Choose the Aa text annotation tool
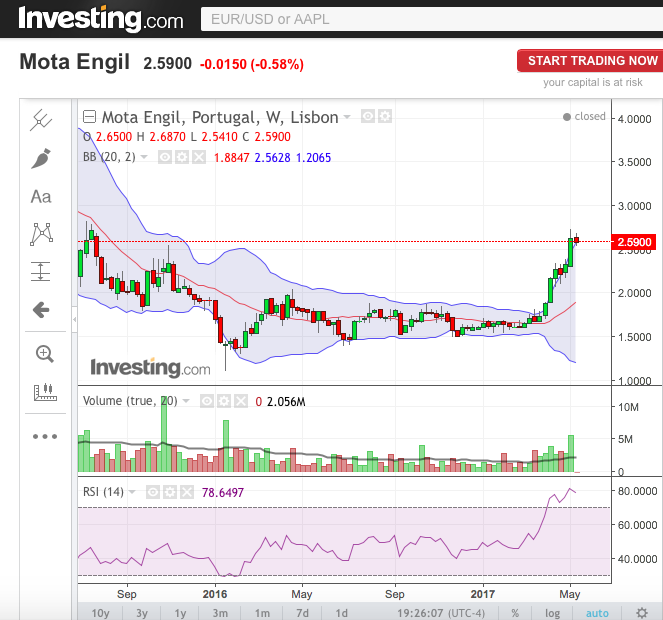The image size is (663, 620). click(x=41, y=197)
